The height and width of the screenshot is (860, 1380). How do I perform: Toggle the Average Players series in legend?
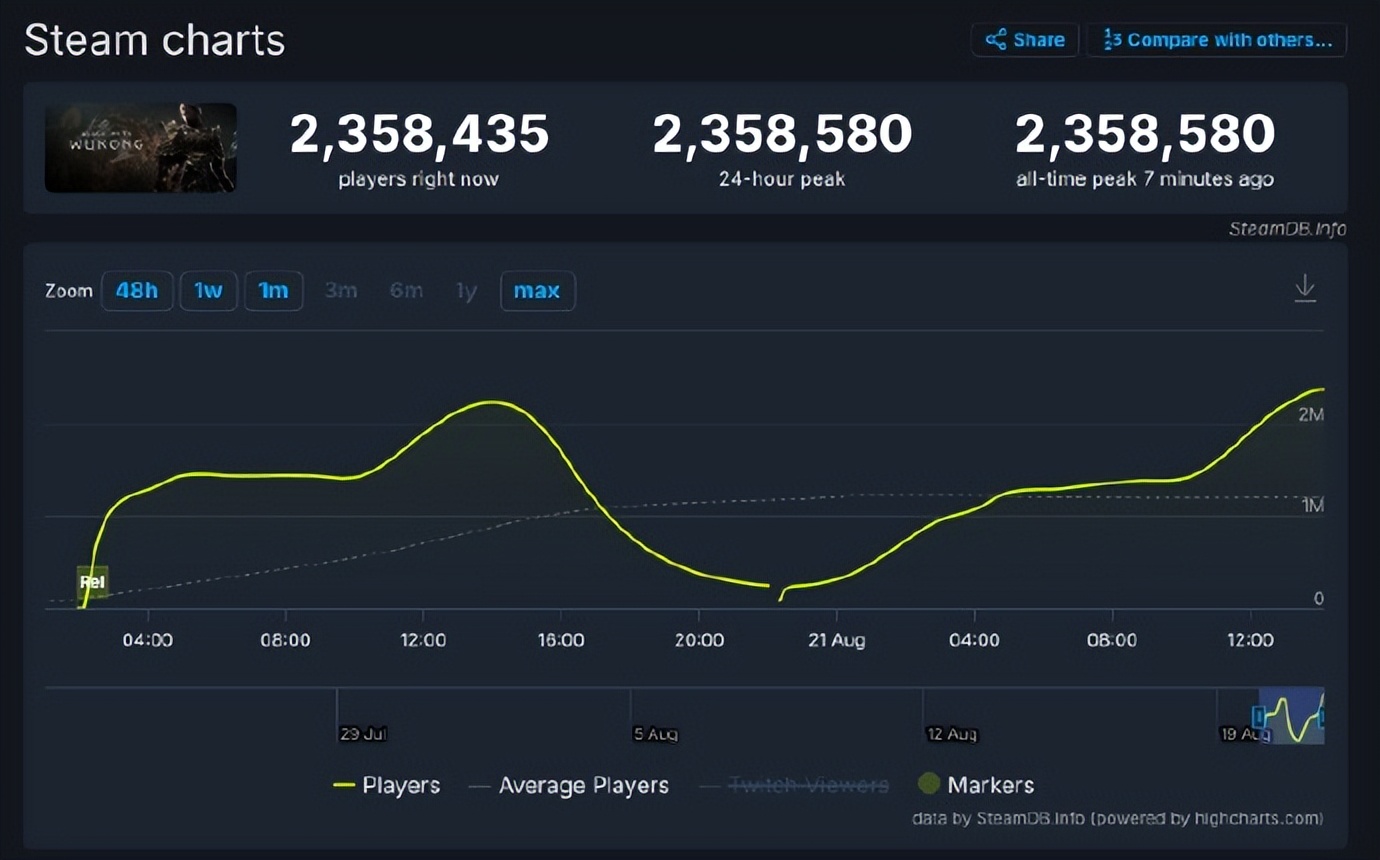[568, 785]
